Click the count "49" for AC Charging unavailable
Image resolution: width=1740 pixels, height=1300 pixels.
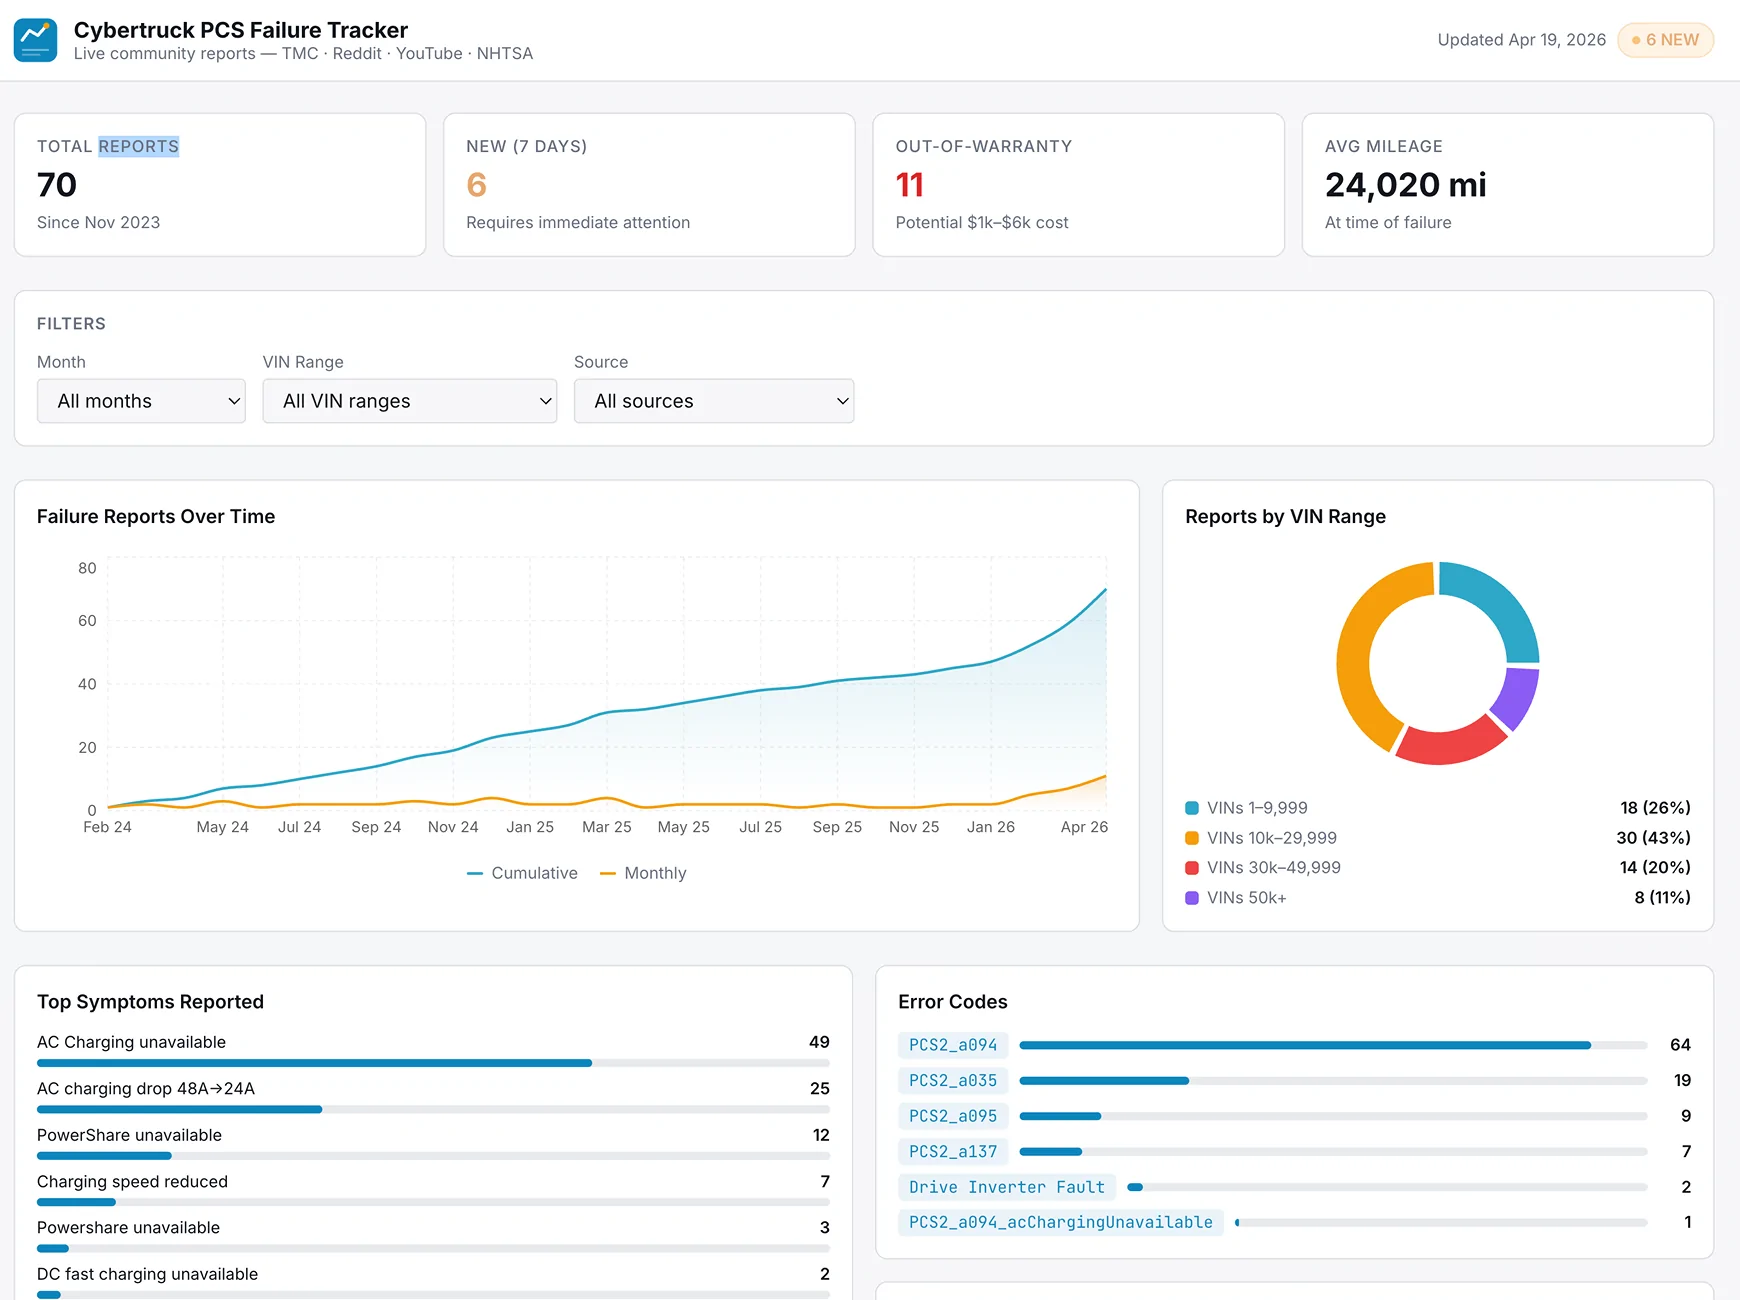819,1042
